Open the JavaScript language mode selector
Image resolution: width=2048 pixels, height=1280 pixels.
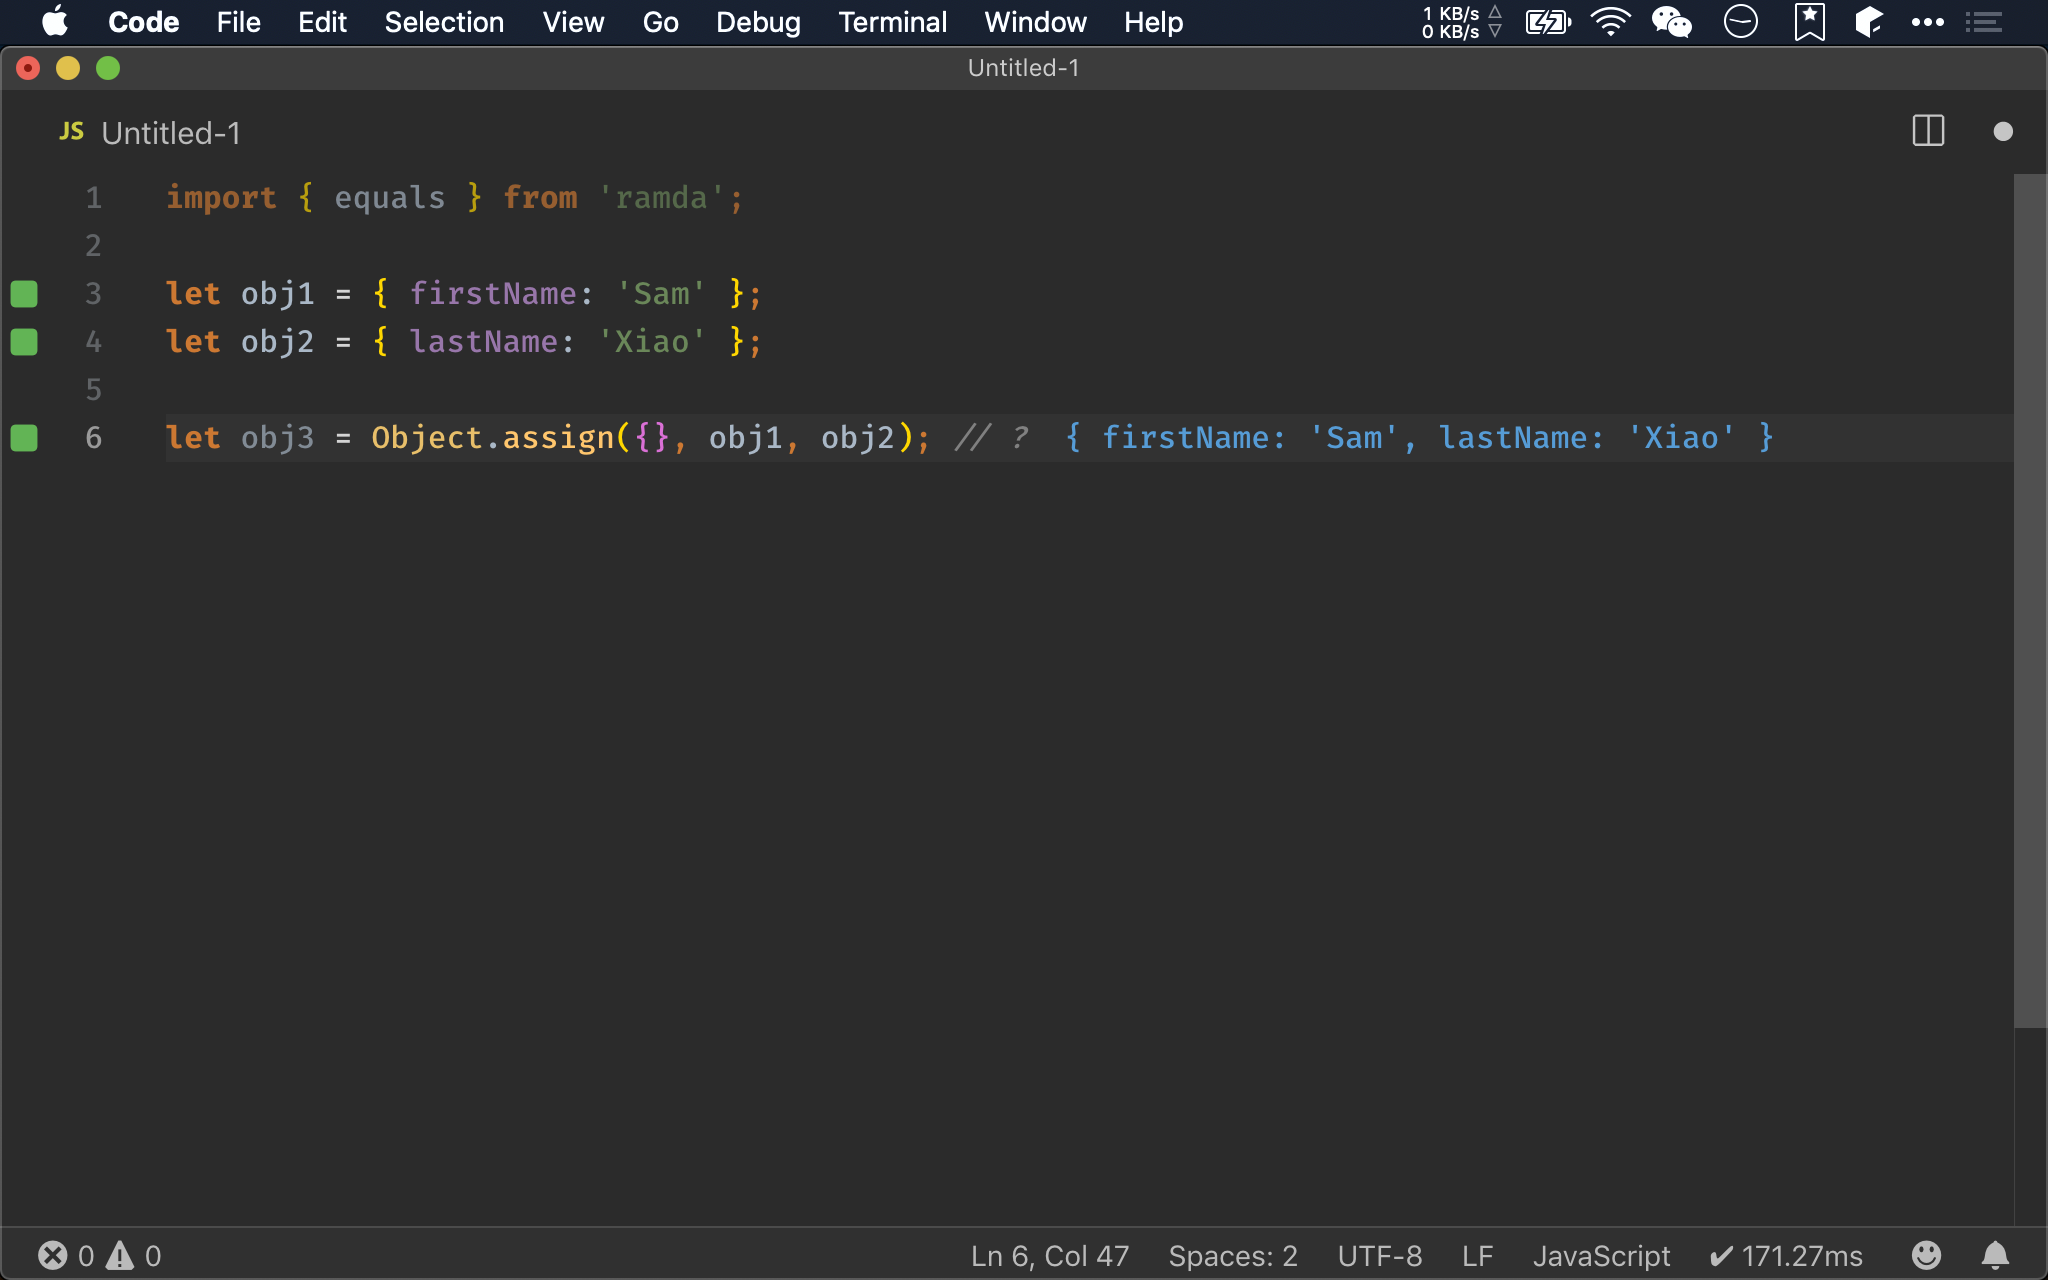click(1601, 1255)
